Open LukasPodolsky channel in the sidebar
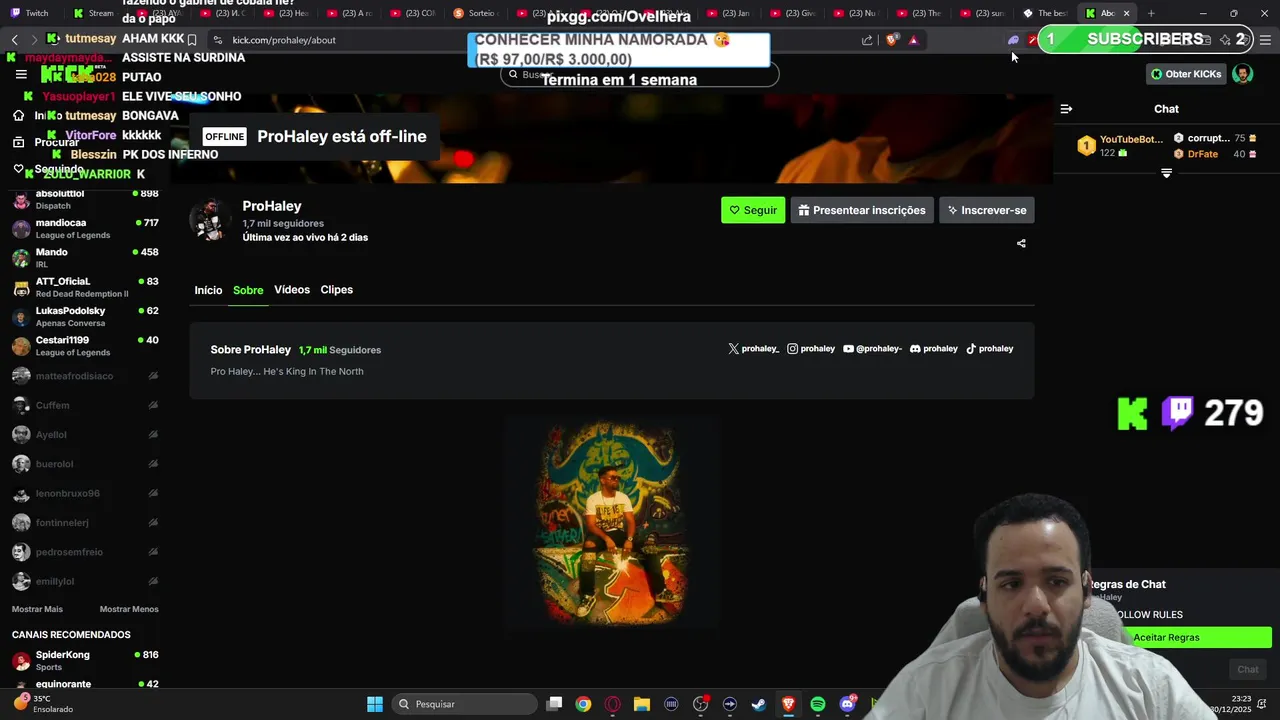1280x720 pixels. click(85, 316)
